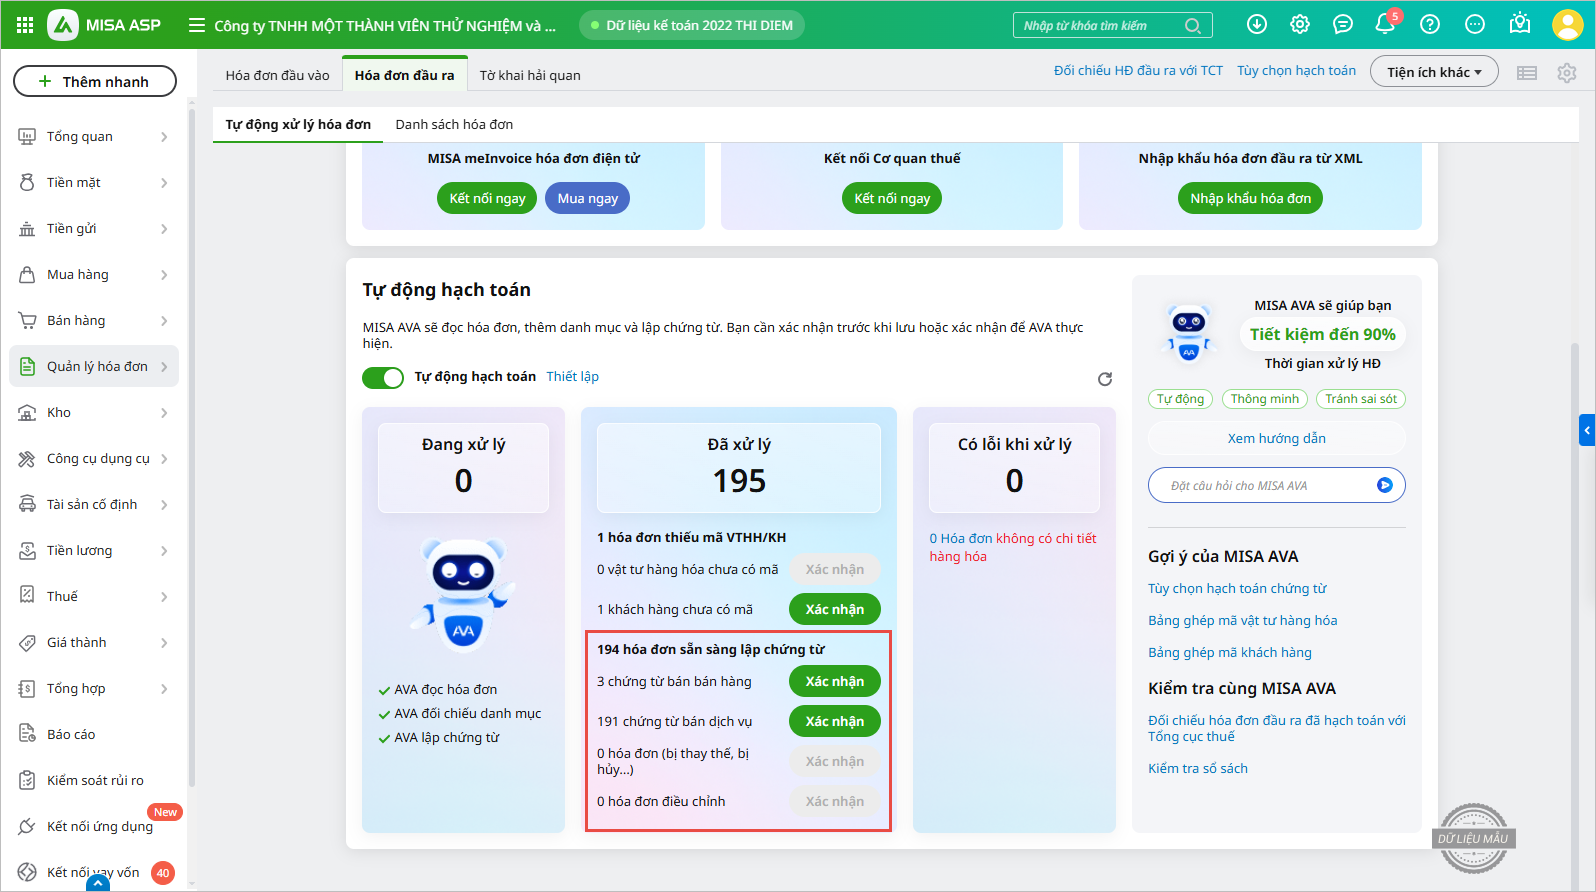The width and height of the screenshot is (1596, 892).
Task: Confirm 191 chứng từ bán dịch vụ
Action: click(x=834, y=721)
